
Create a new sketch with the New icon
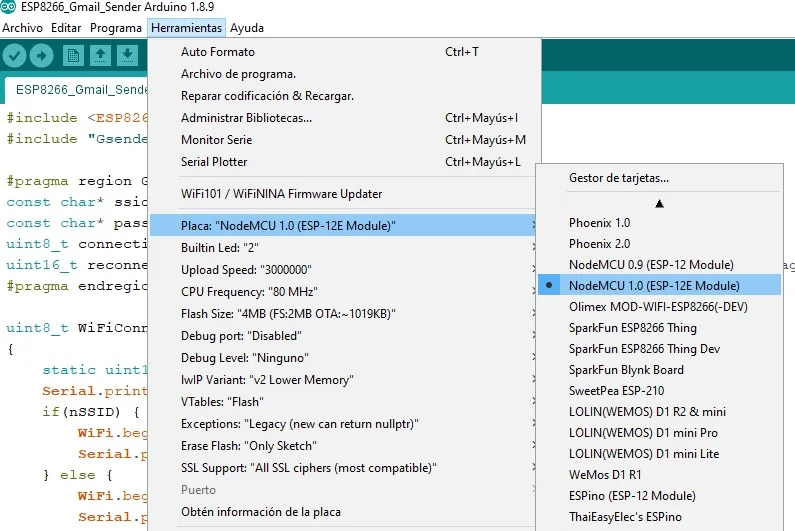pyautogui.click(x=73, y=55)
